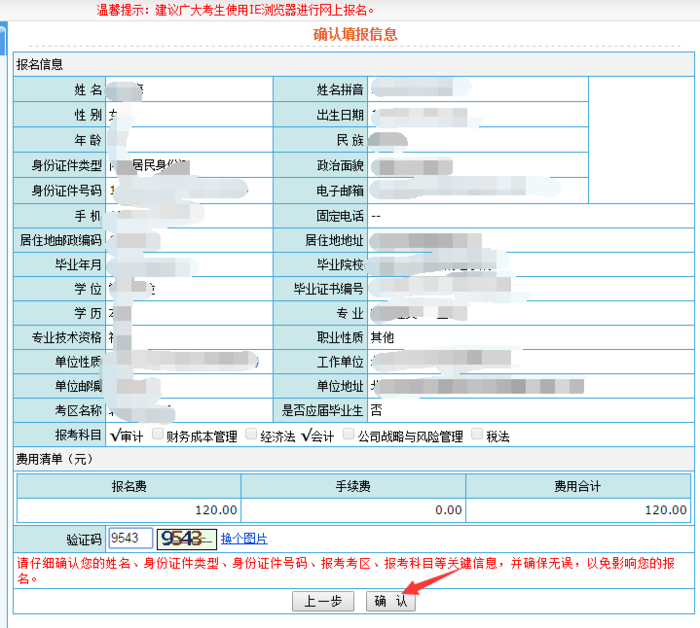Click the 换个图片 link to refresh captcha
Viewport: 700px width, 628px height.
point(244,539)
